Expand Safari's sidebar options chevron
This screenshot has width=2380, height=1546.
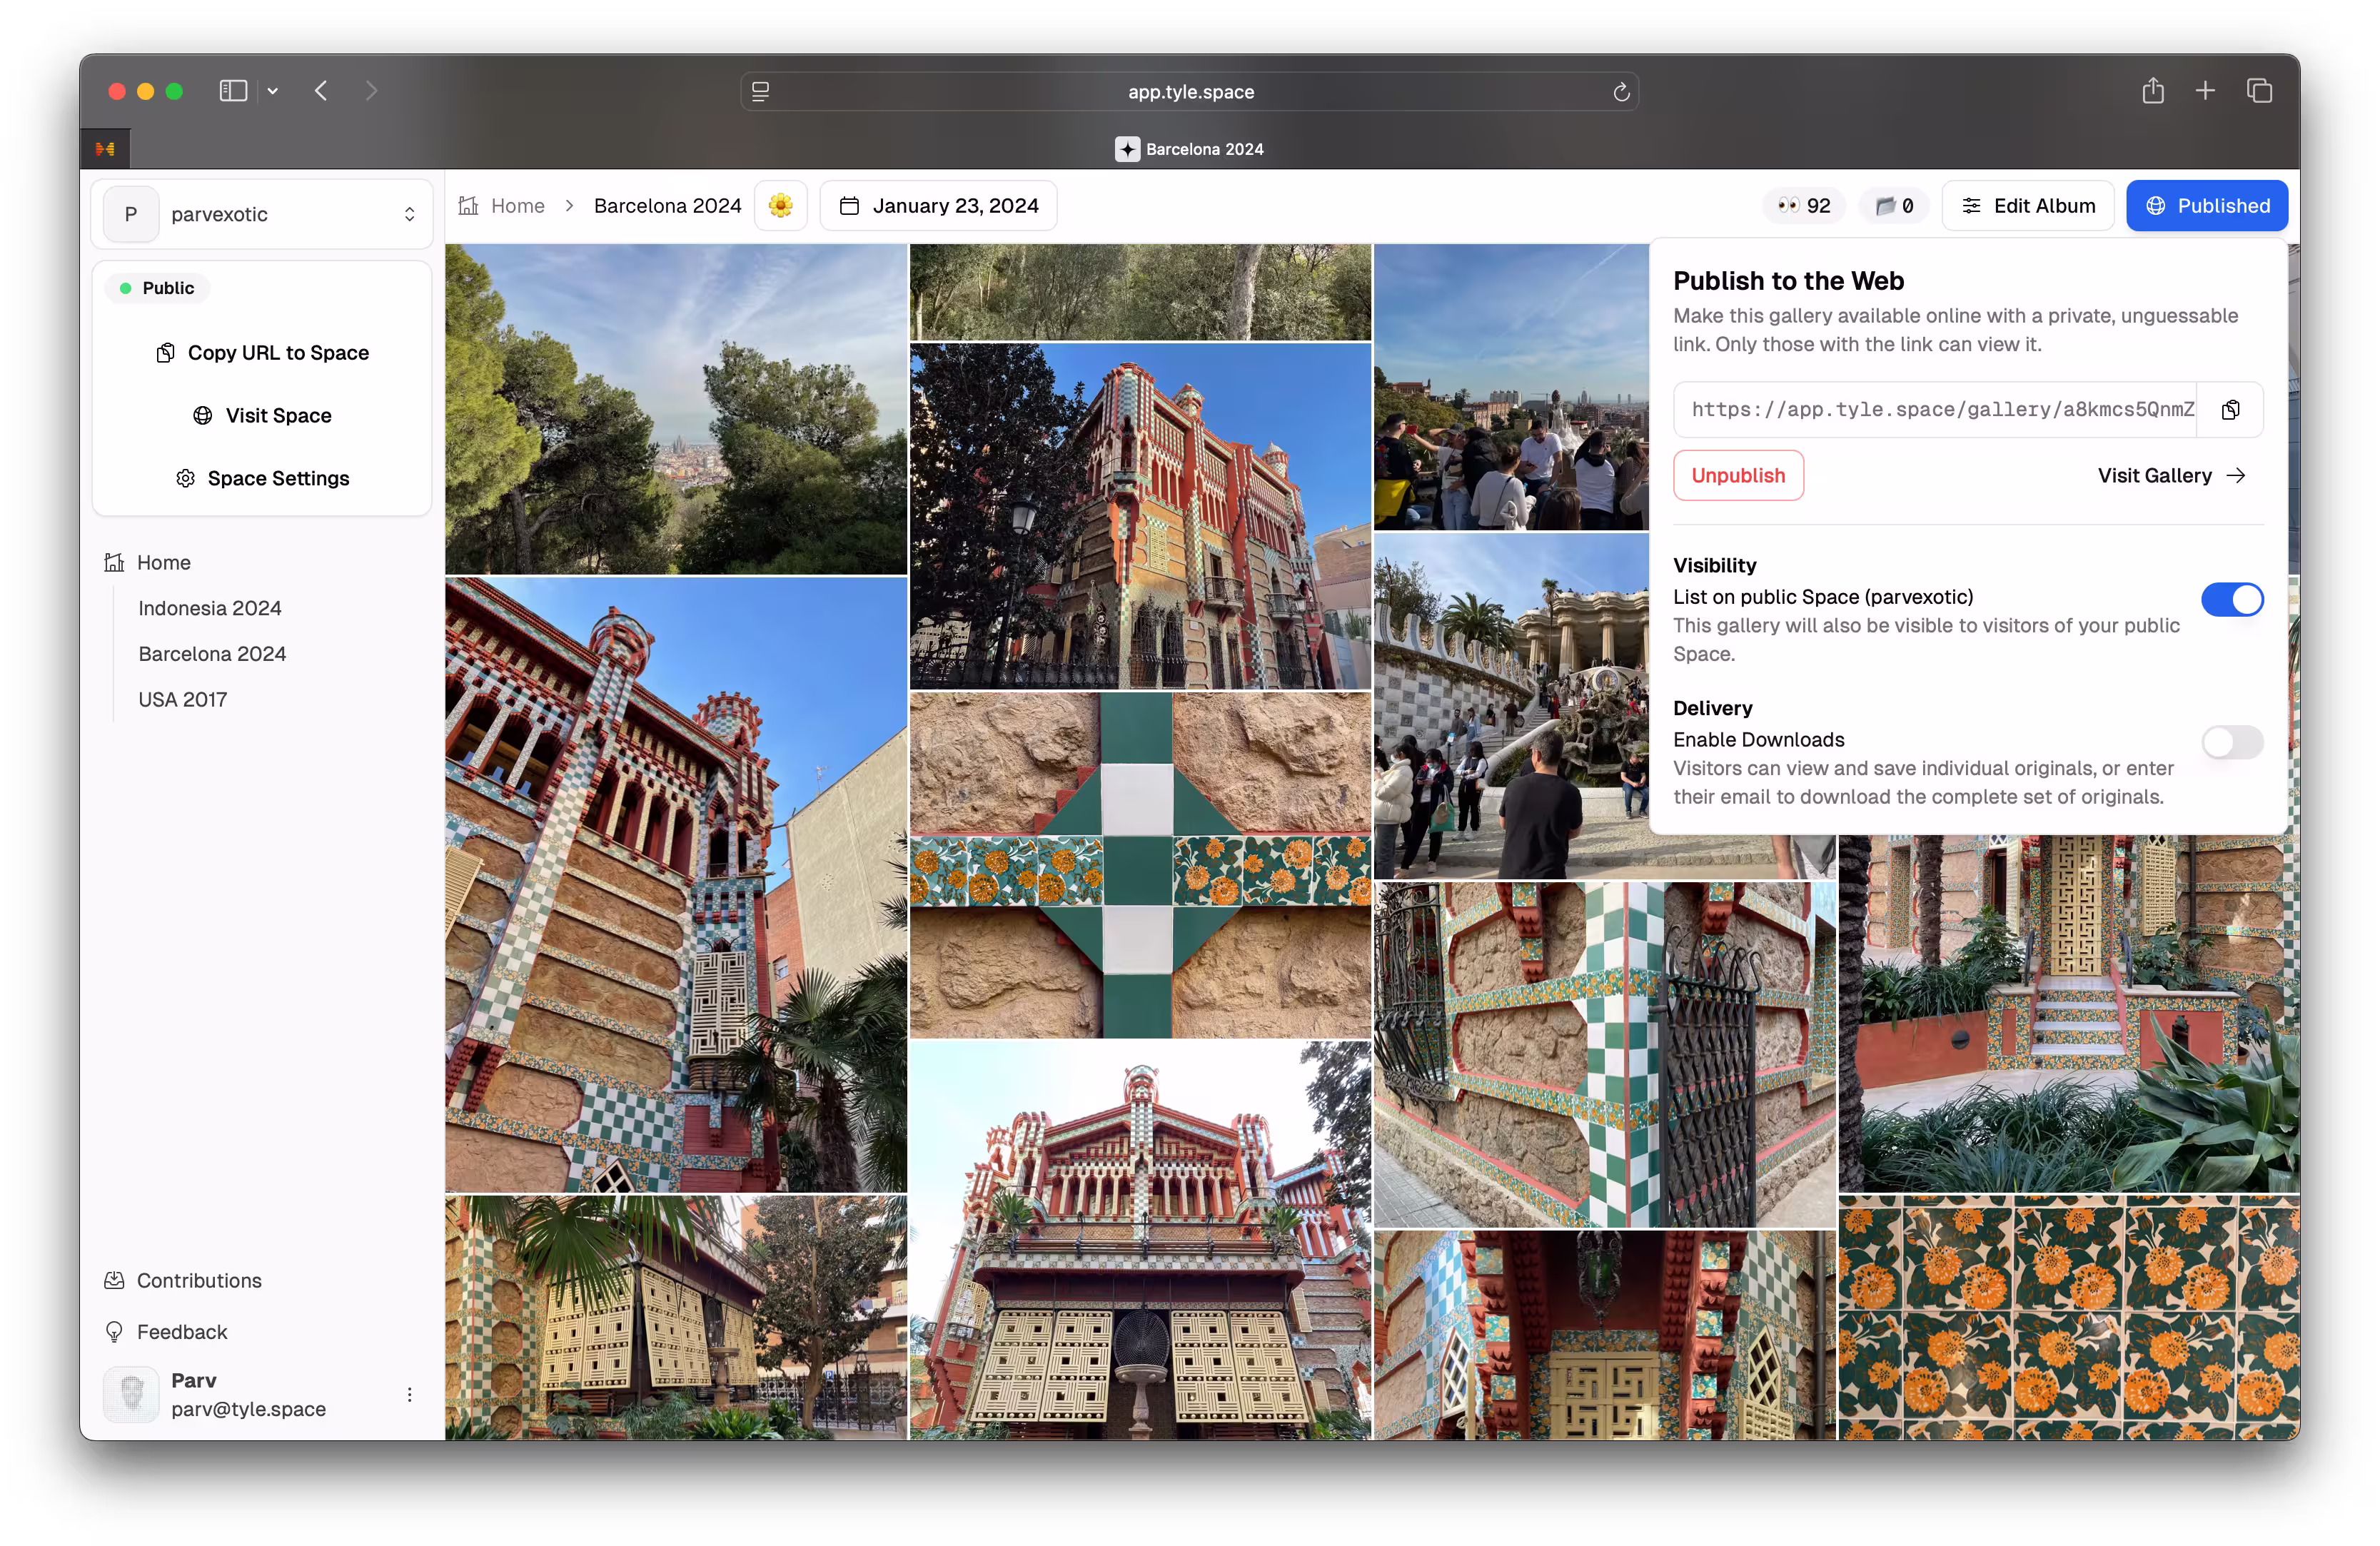pyautogui.click(x=272, y=91)
